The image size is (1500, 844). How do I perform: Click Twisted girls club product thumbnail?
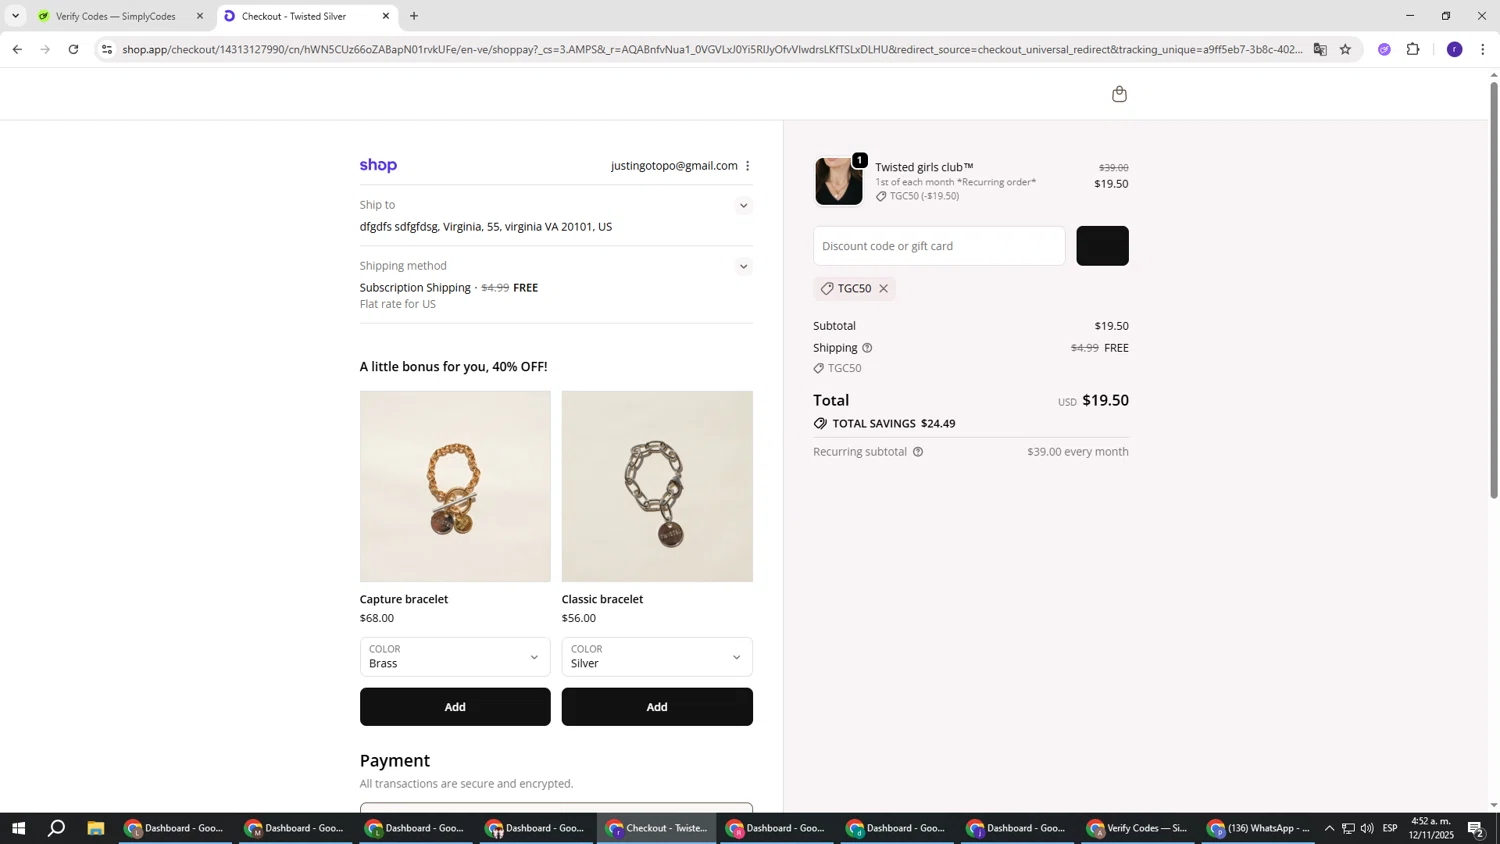tap(838, 181)
